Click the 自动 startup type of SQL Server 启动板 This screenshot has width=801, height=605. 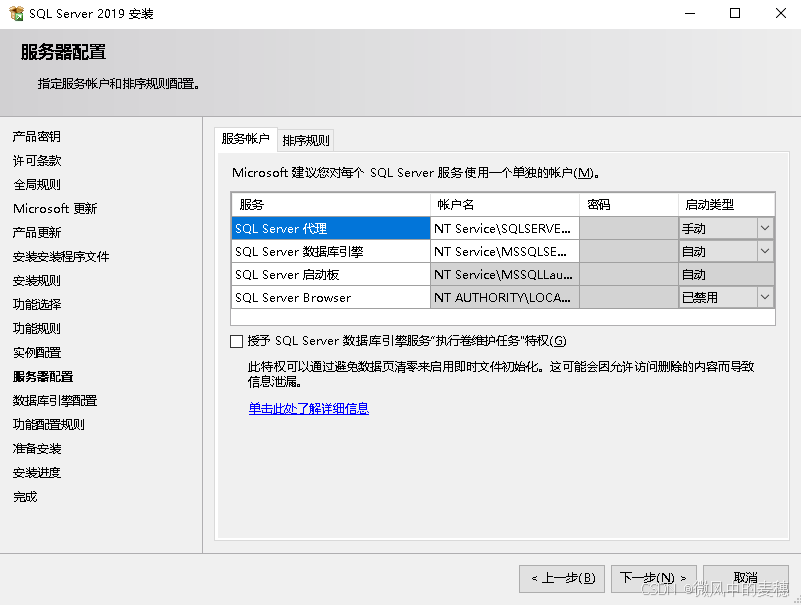click(x=726, y=274)
